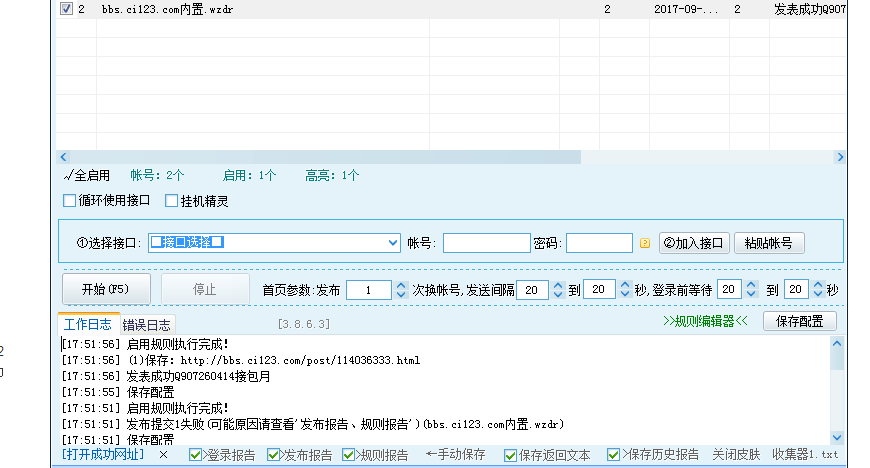Viewport: 870px width, 468px height.
Task: Click the table's scroll right arrow
Action: coord(840,157)
